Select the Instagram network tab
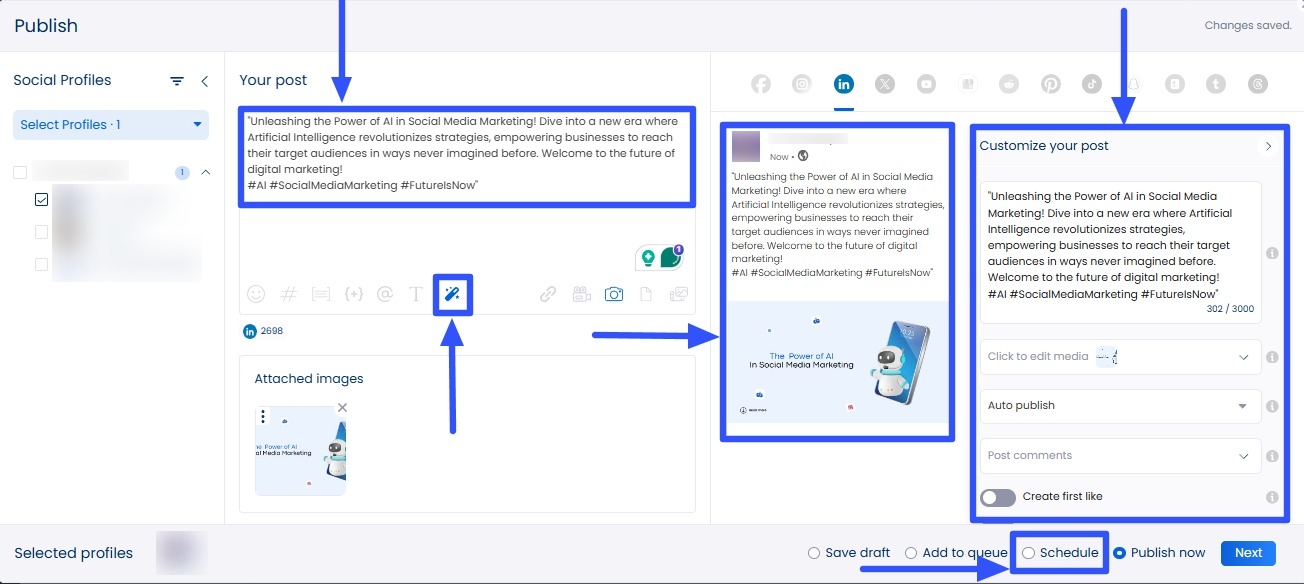This screenshot has width=1304, height=584. click(801, 84)
